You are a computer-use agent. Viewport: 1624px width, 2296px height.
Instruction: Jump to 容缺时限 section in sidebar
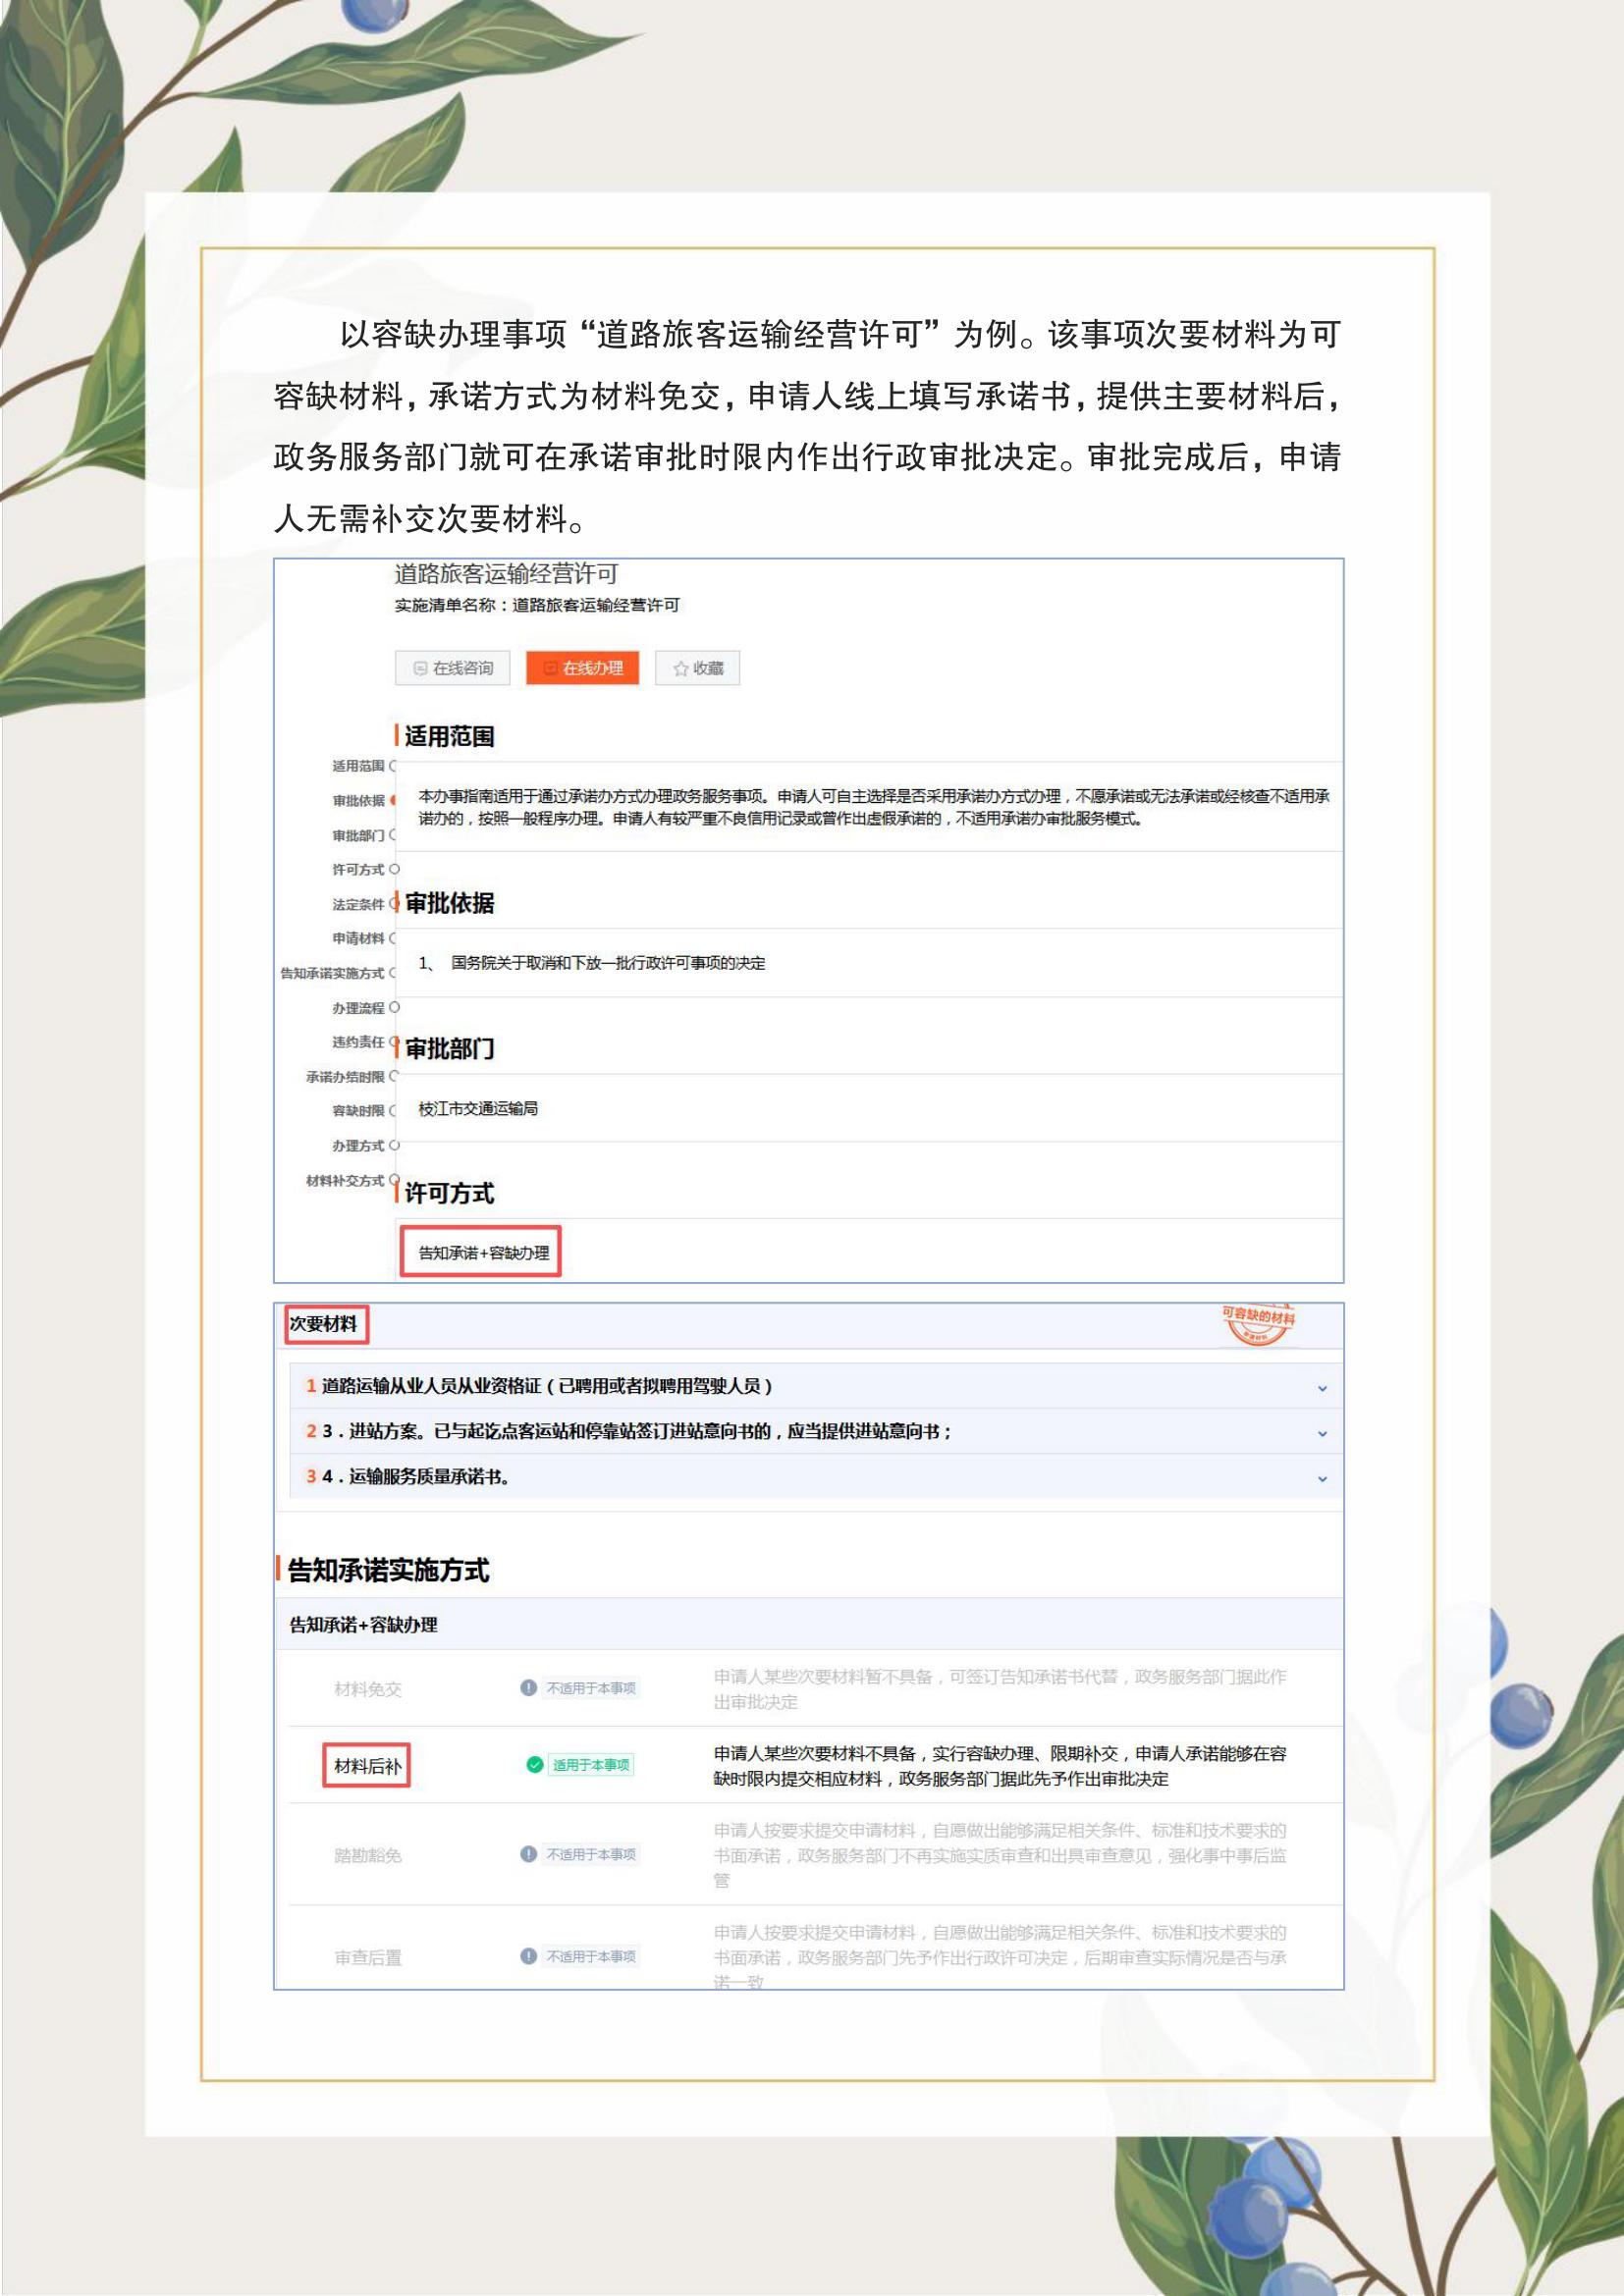[x=358, y=1111]
